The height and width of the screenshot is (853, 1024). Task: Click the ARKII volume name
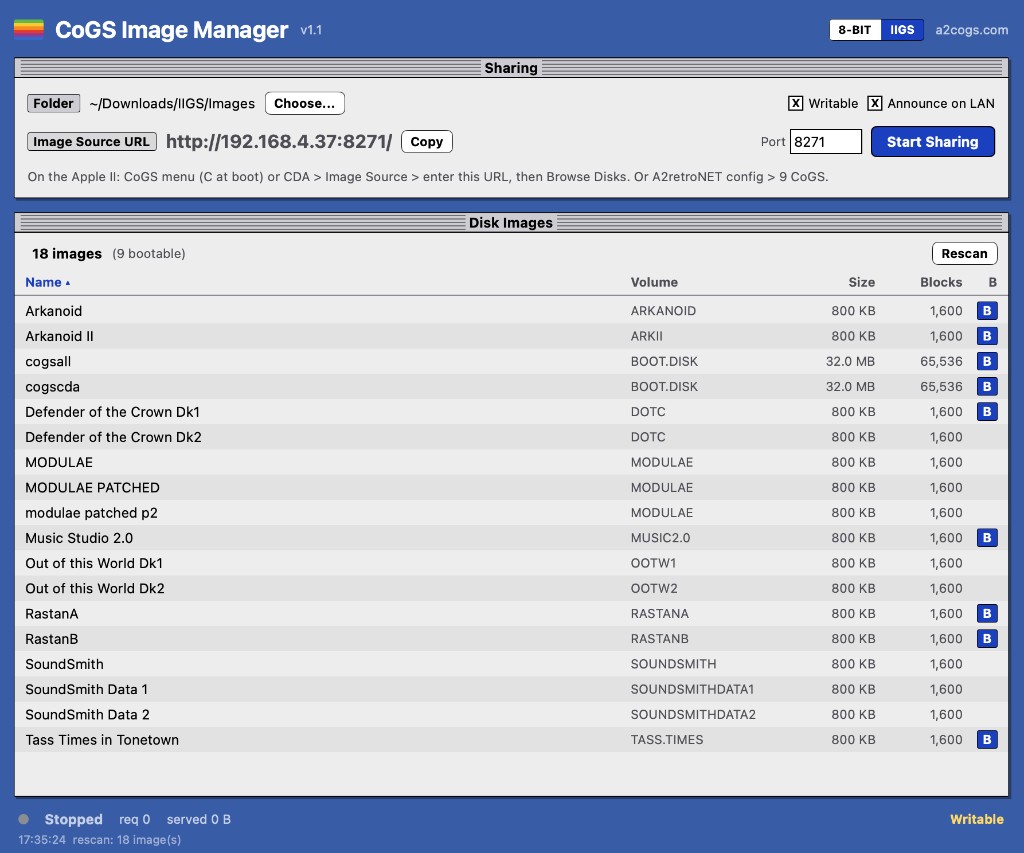point(647,336)
